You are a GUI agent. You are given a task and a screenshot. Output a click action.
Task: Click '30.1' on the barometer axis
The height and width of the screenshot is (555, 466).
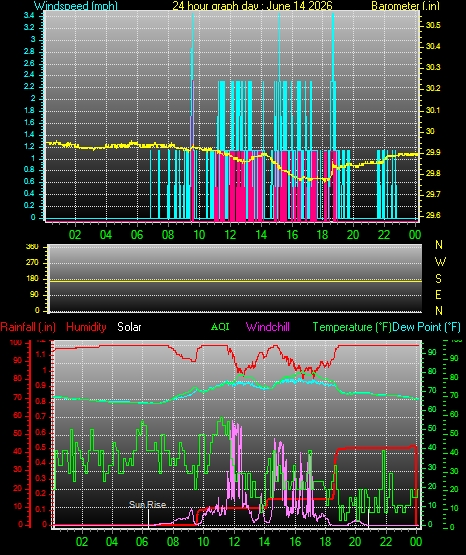(x=433, y=110)
